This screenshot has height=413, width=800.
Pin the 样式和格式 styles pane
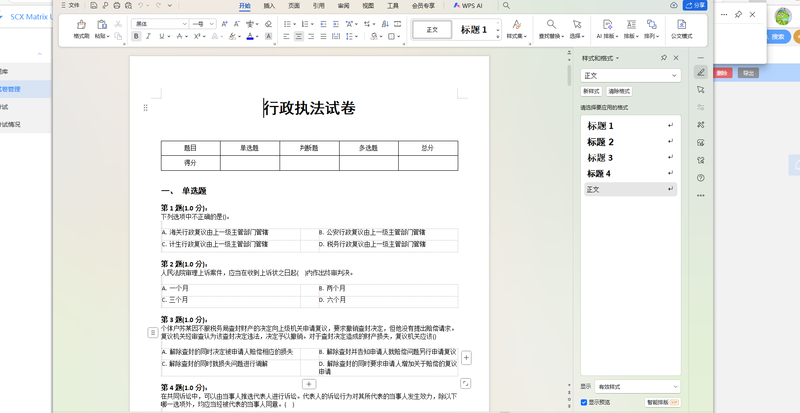coord(664,58)
